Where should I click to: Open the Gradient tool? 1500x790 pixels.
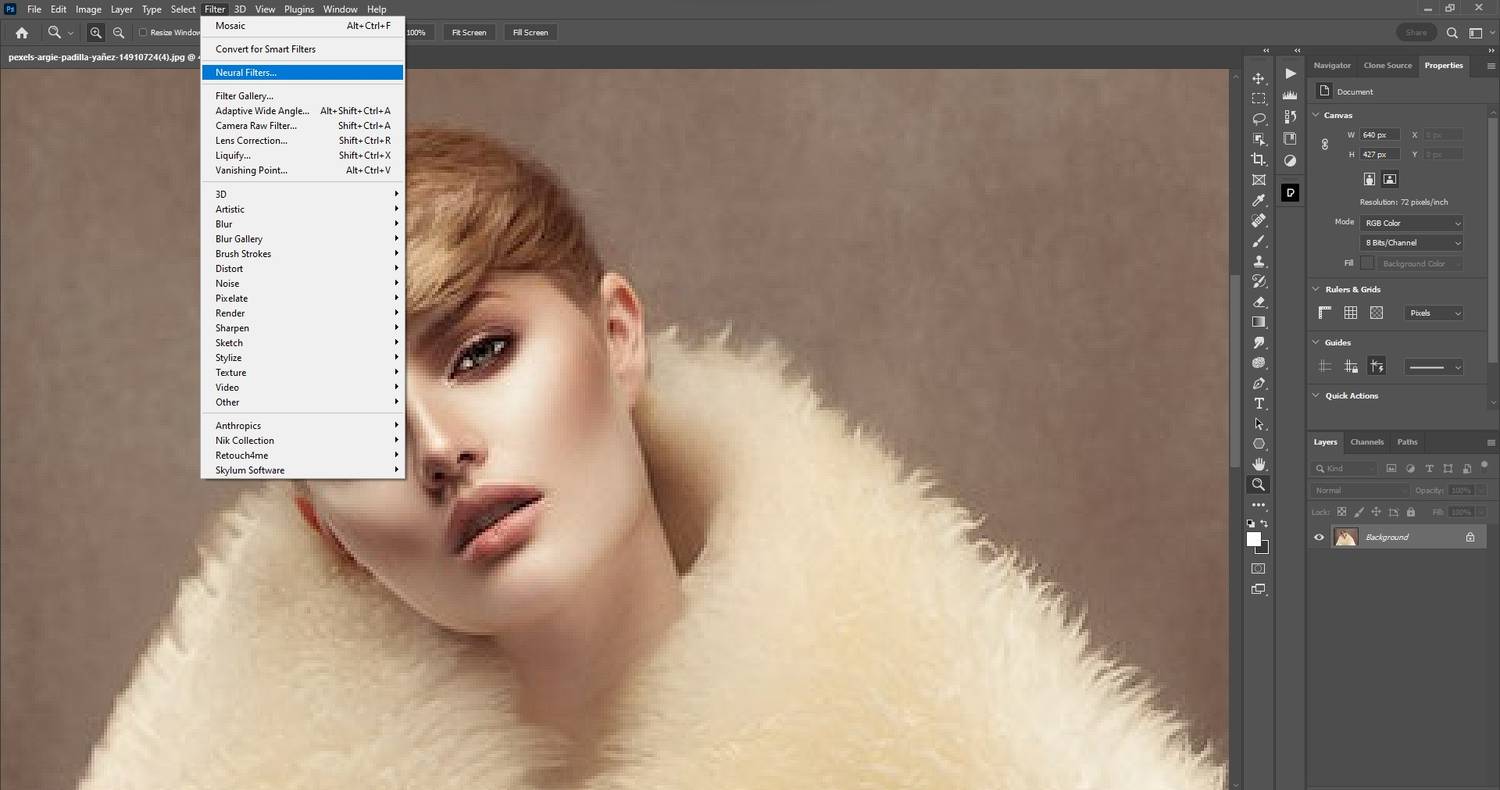[x=1259, y=320]
